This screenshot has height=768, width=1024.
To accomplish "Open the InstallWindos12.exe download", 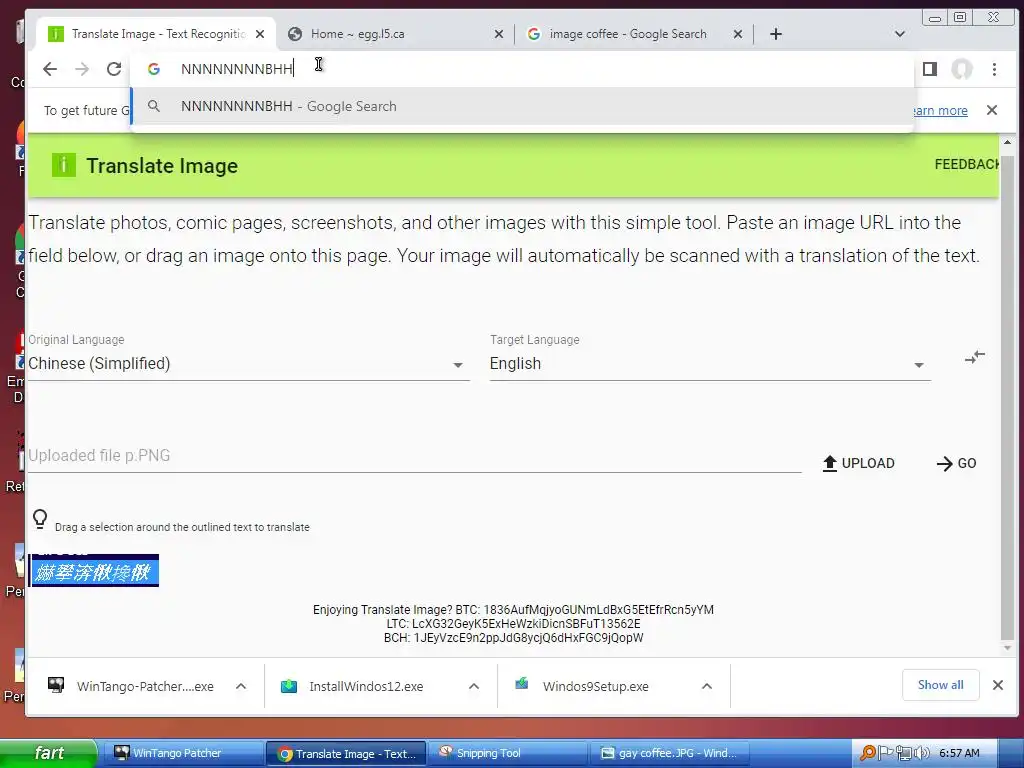I will click(x=353, y=686).
